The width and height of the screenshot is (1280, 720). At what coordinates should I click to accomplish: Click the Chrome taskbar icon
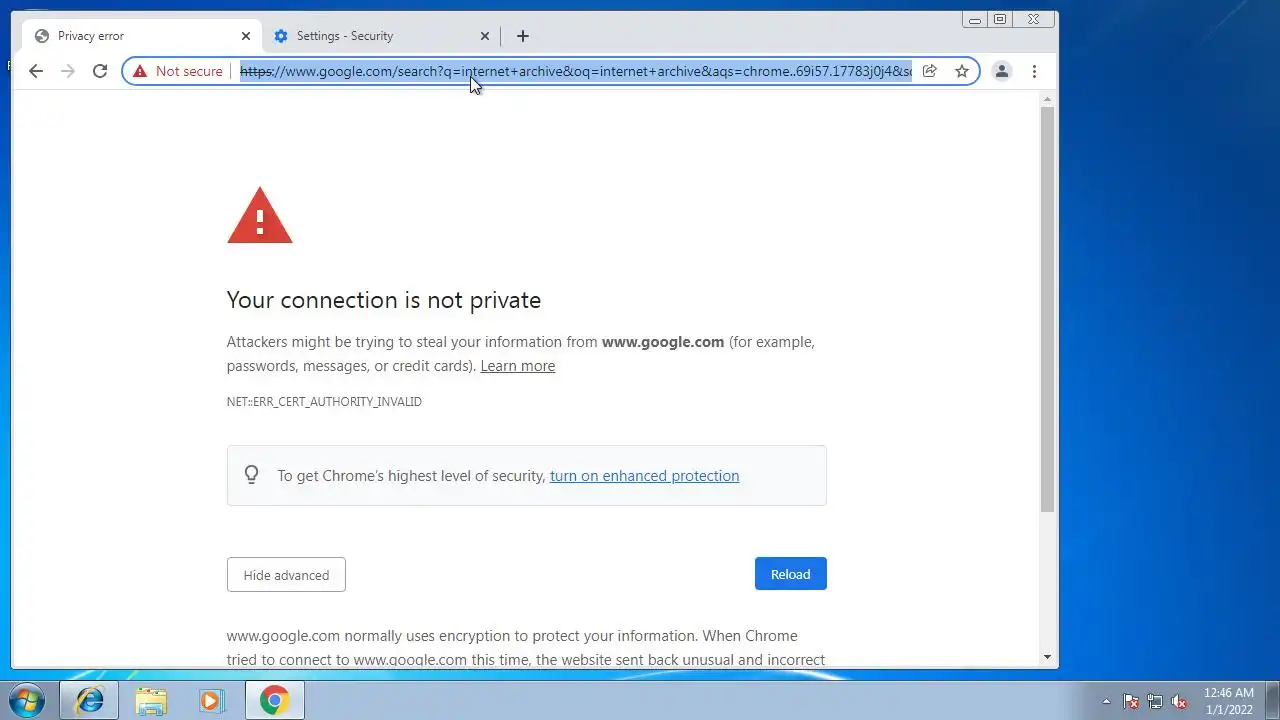[275, 700]
